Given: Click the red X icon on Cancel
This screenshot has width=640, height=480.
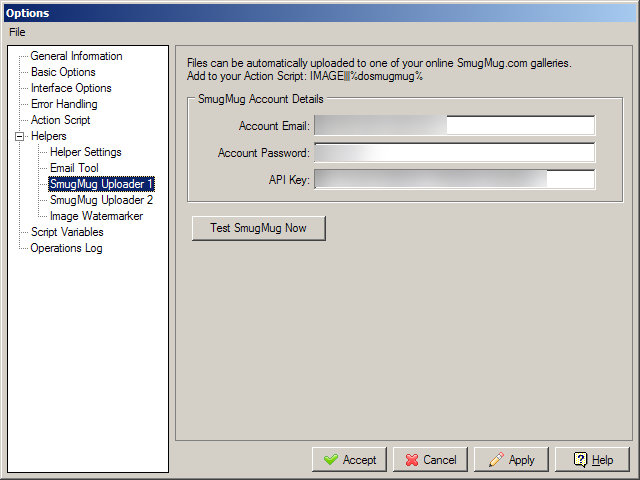Looking at the screenshot, I should pyautogui.click(x=412, y=460).
